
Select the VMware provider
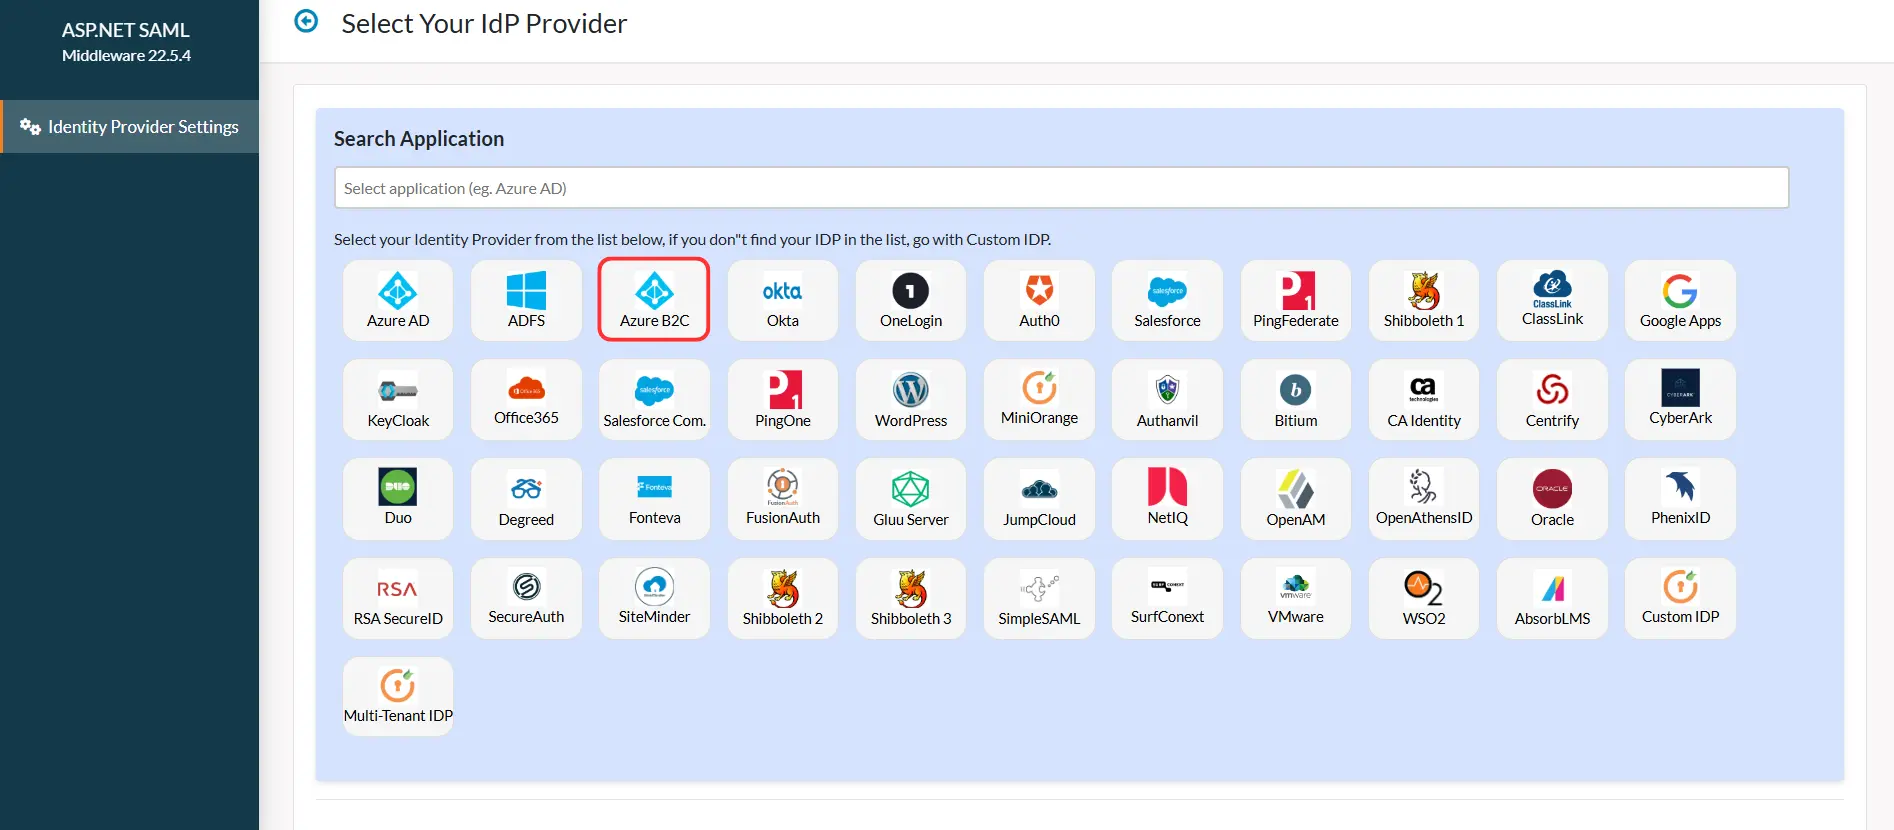(1296, 598)
